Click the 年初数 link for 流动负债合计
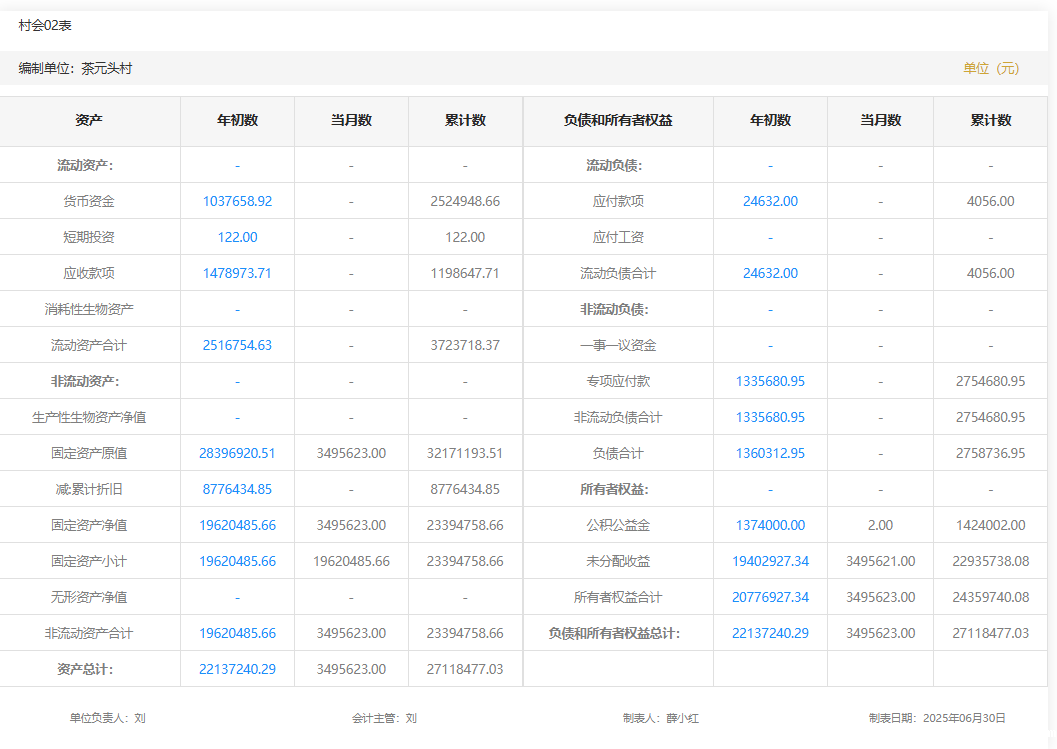This screenshot has width=1057, height=749. [770, 273]
